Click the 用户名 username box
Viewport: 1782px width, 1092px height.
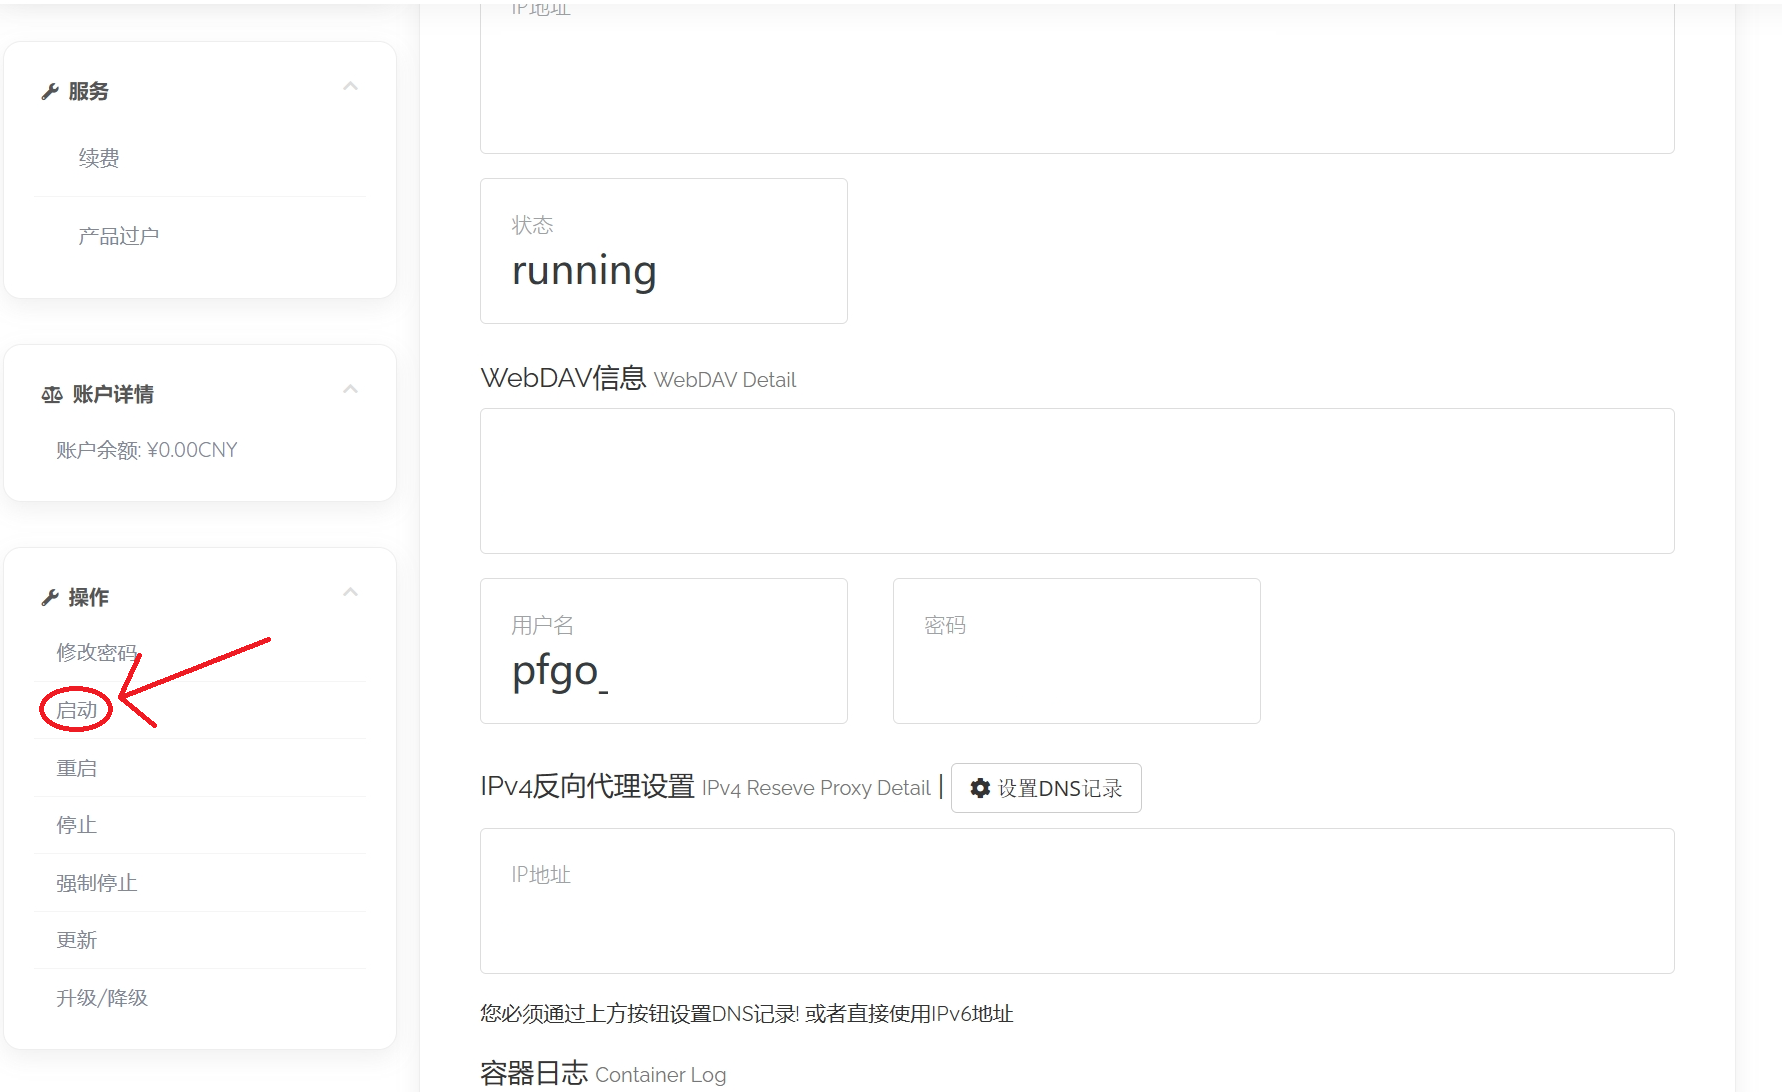coord(663,651)
